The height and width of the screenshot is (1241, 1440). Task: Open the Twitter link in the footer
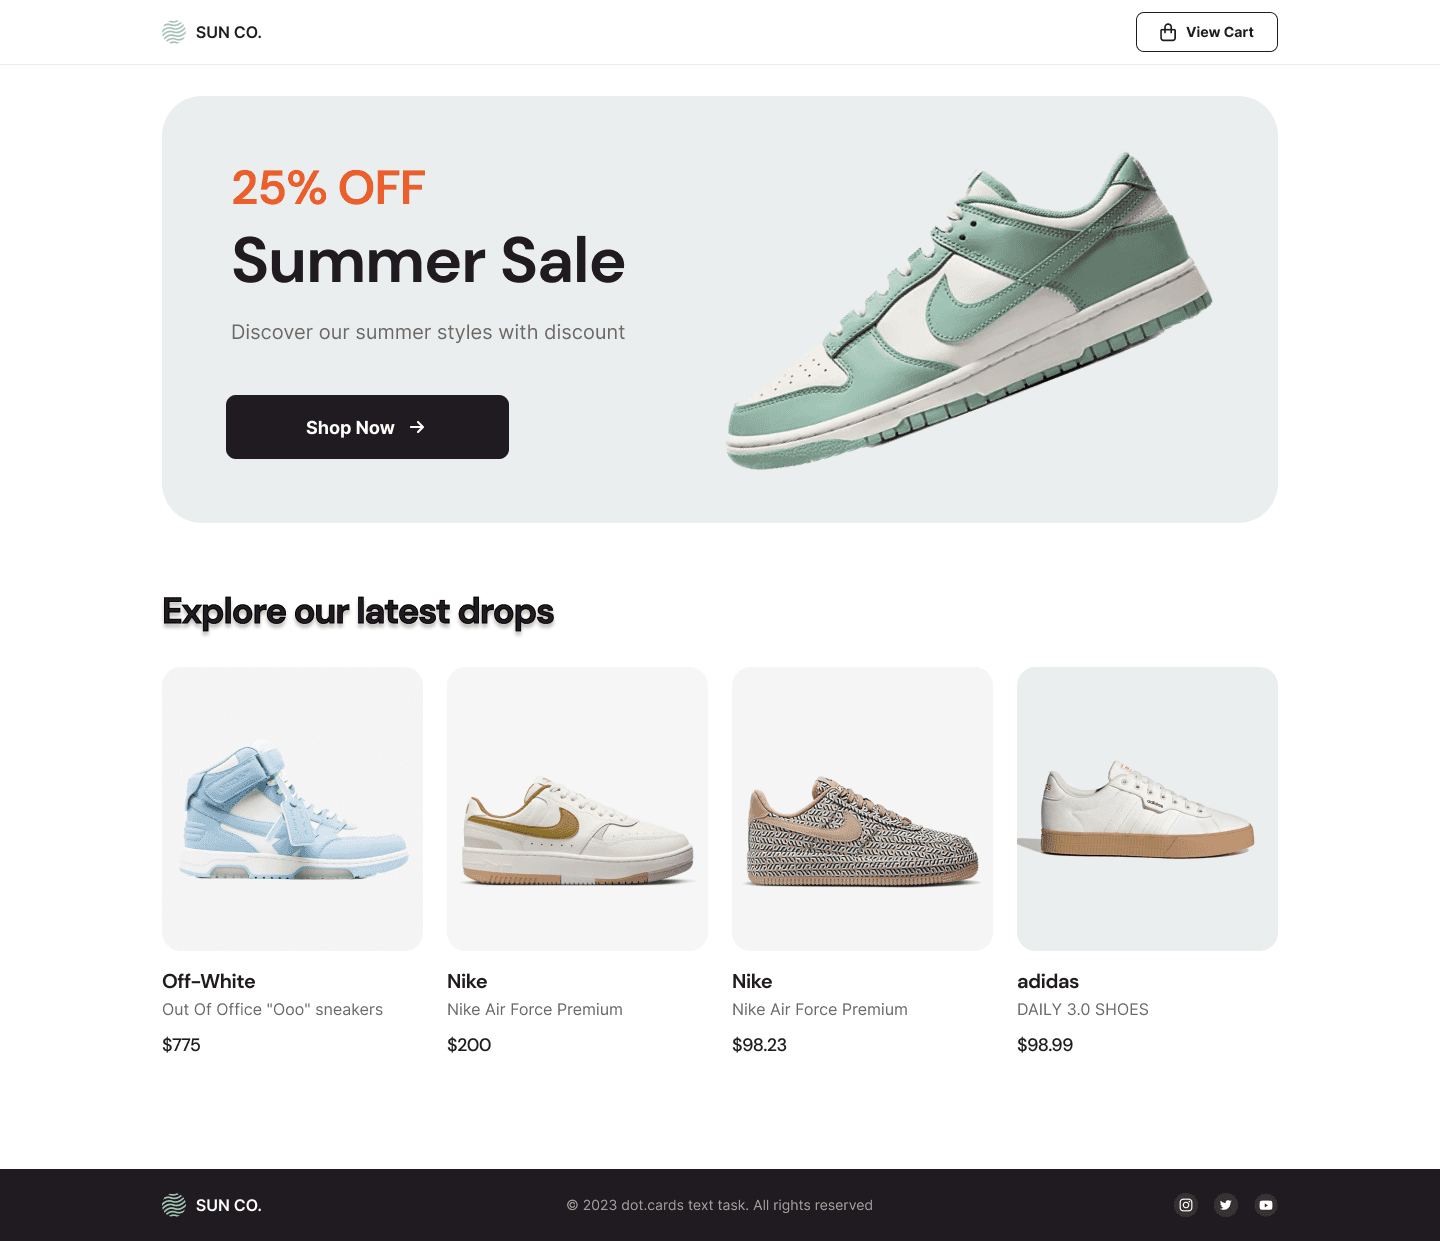1226,1205
